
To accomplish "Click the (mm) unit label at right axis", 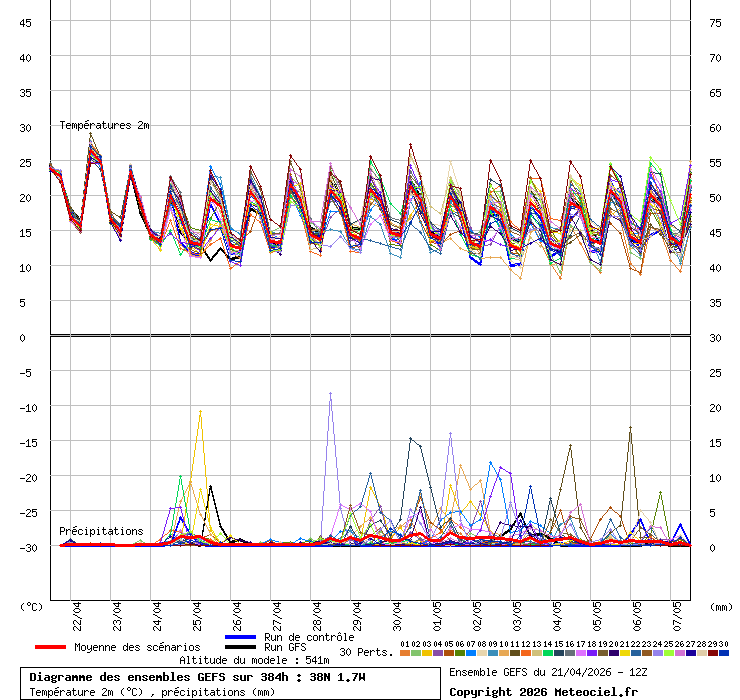I will pyautogui.click(x=721, y=606).
